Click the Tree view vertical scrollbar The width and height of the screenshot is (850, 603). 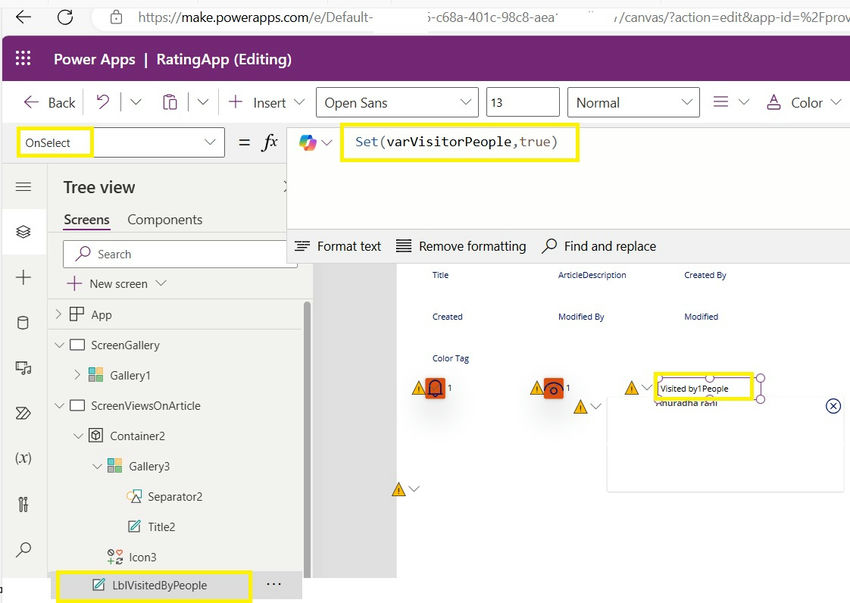click(307, 439)
